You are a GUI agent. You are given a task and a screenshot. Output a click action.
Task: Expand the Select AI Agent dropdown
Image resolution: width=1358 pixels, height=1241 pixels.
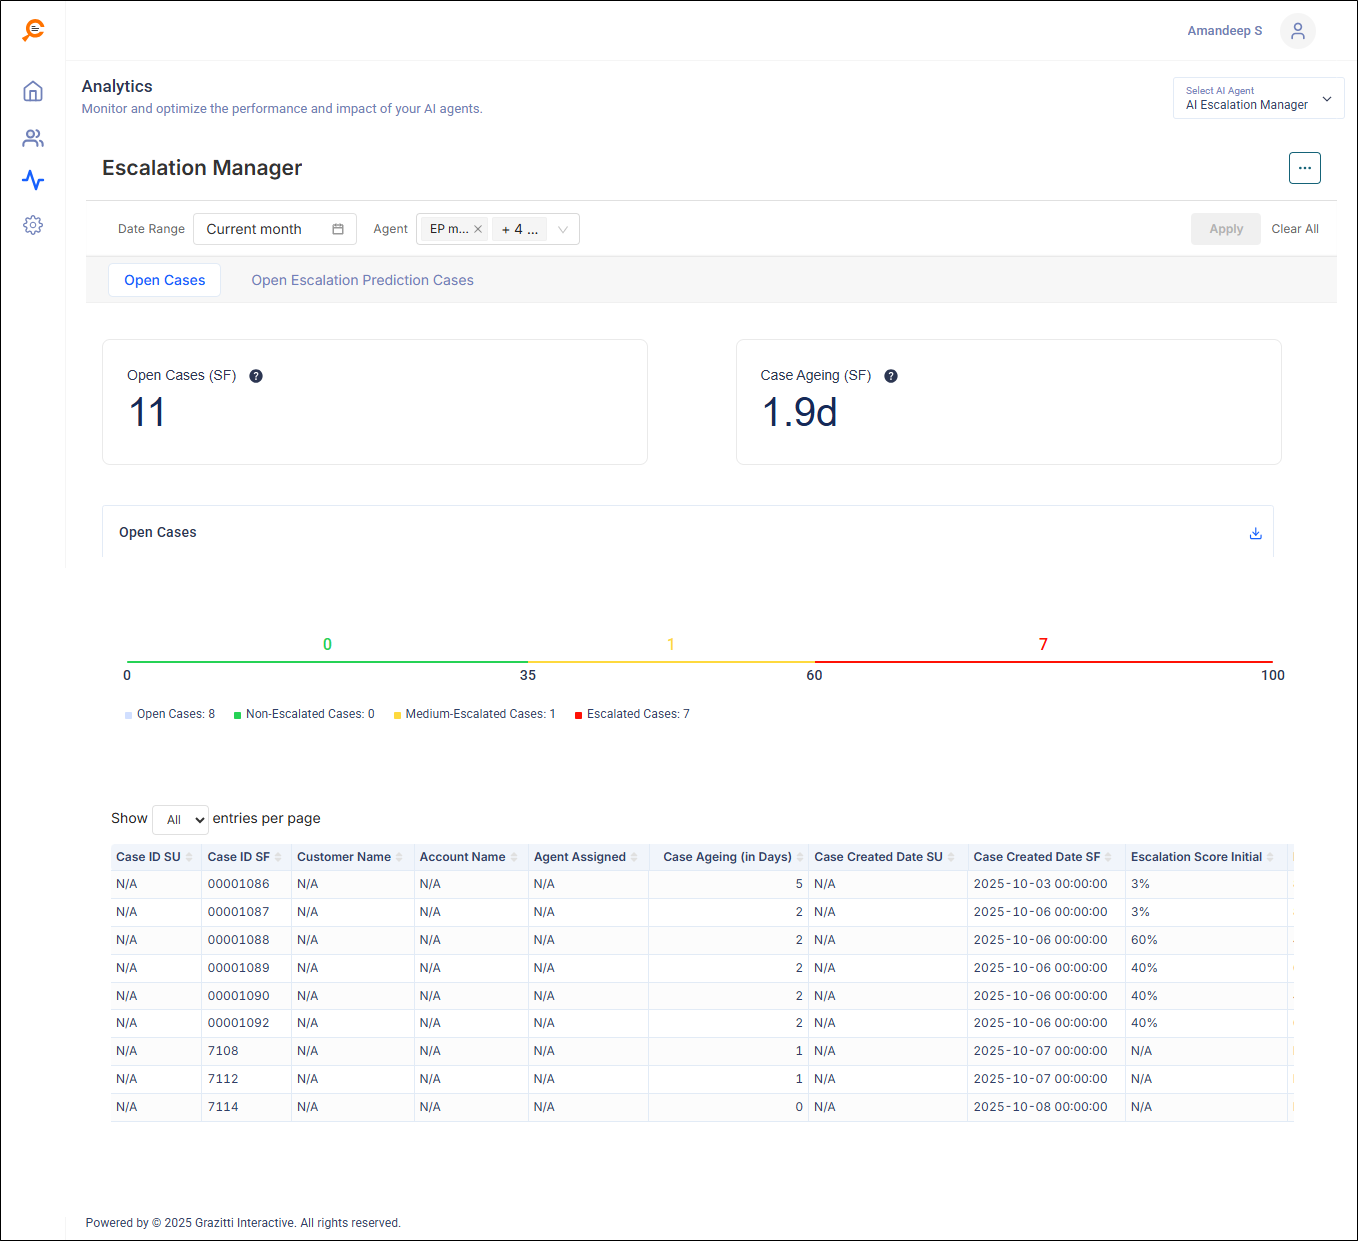(x=1258, y=98)
